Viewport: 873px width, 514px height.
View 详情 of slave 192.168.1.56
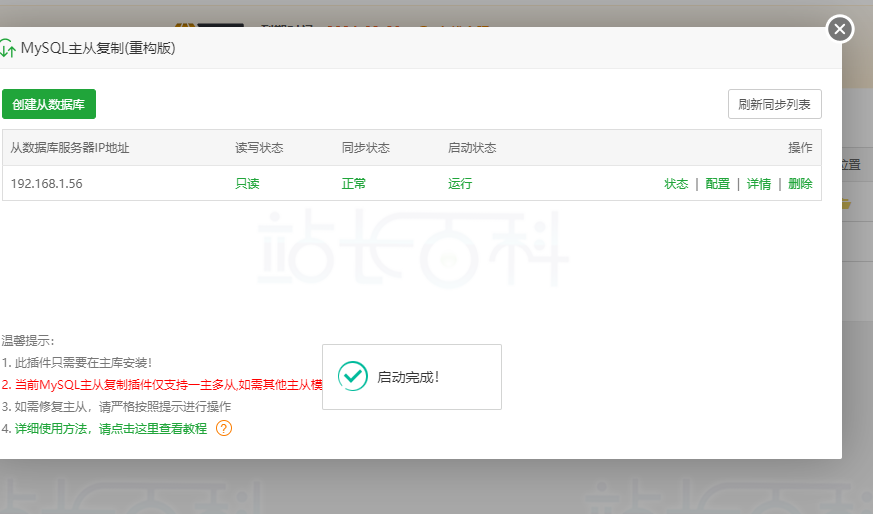[759, 184]
